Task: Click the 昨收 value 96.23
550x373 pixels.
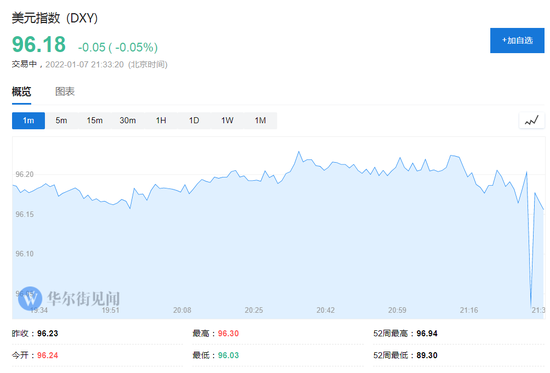Action: [48, 333]
